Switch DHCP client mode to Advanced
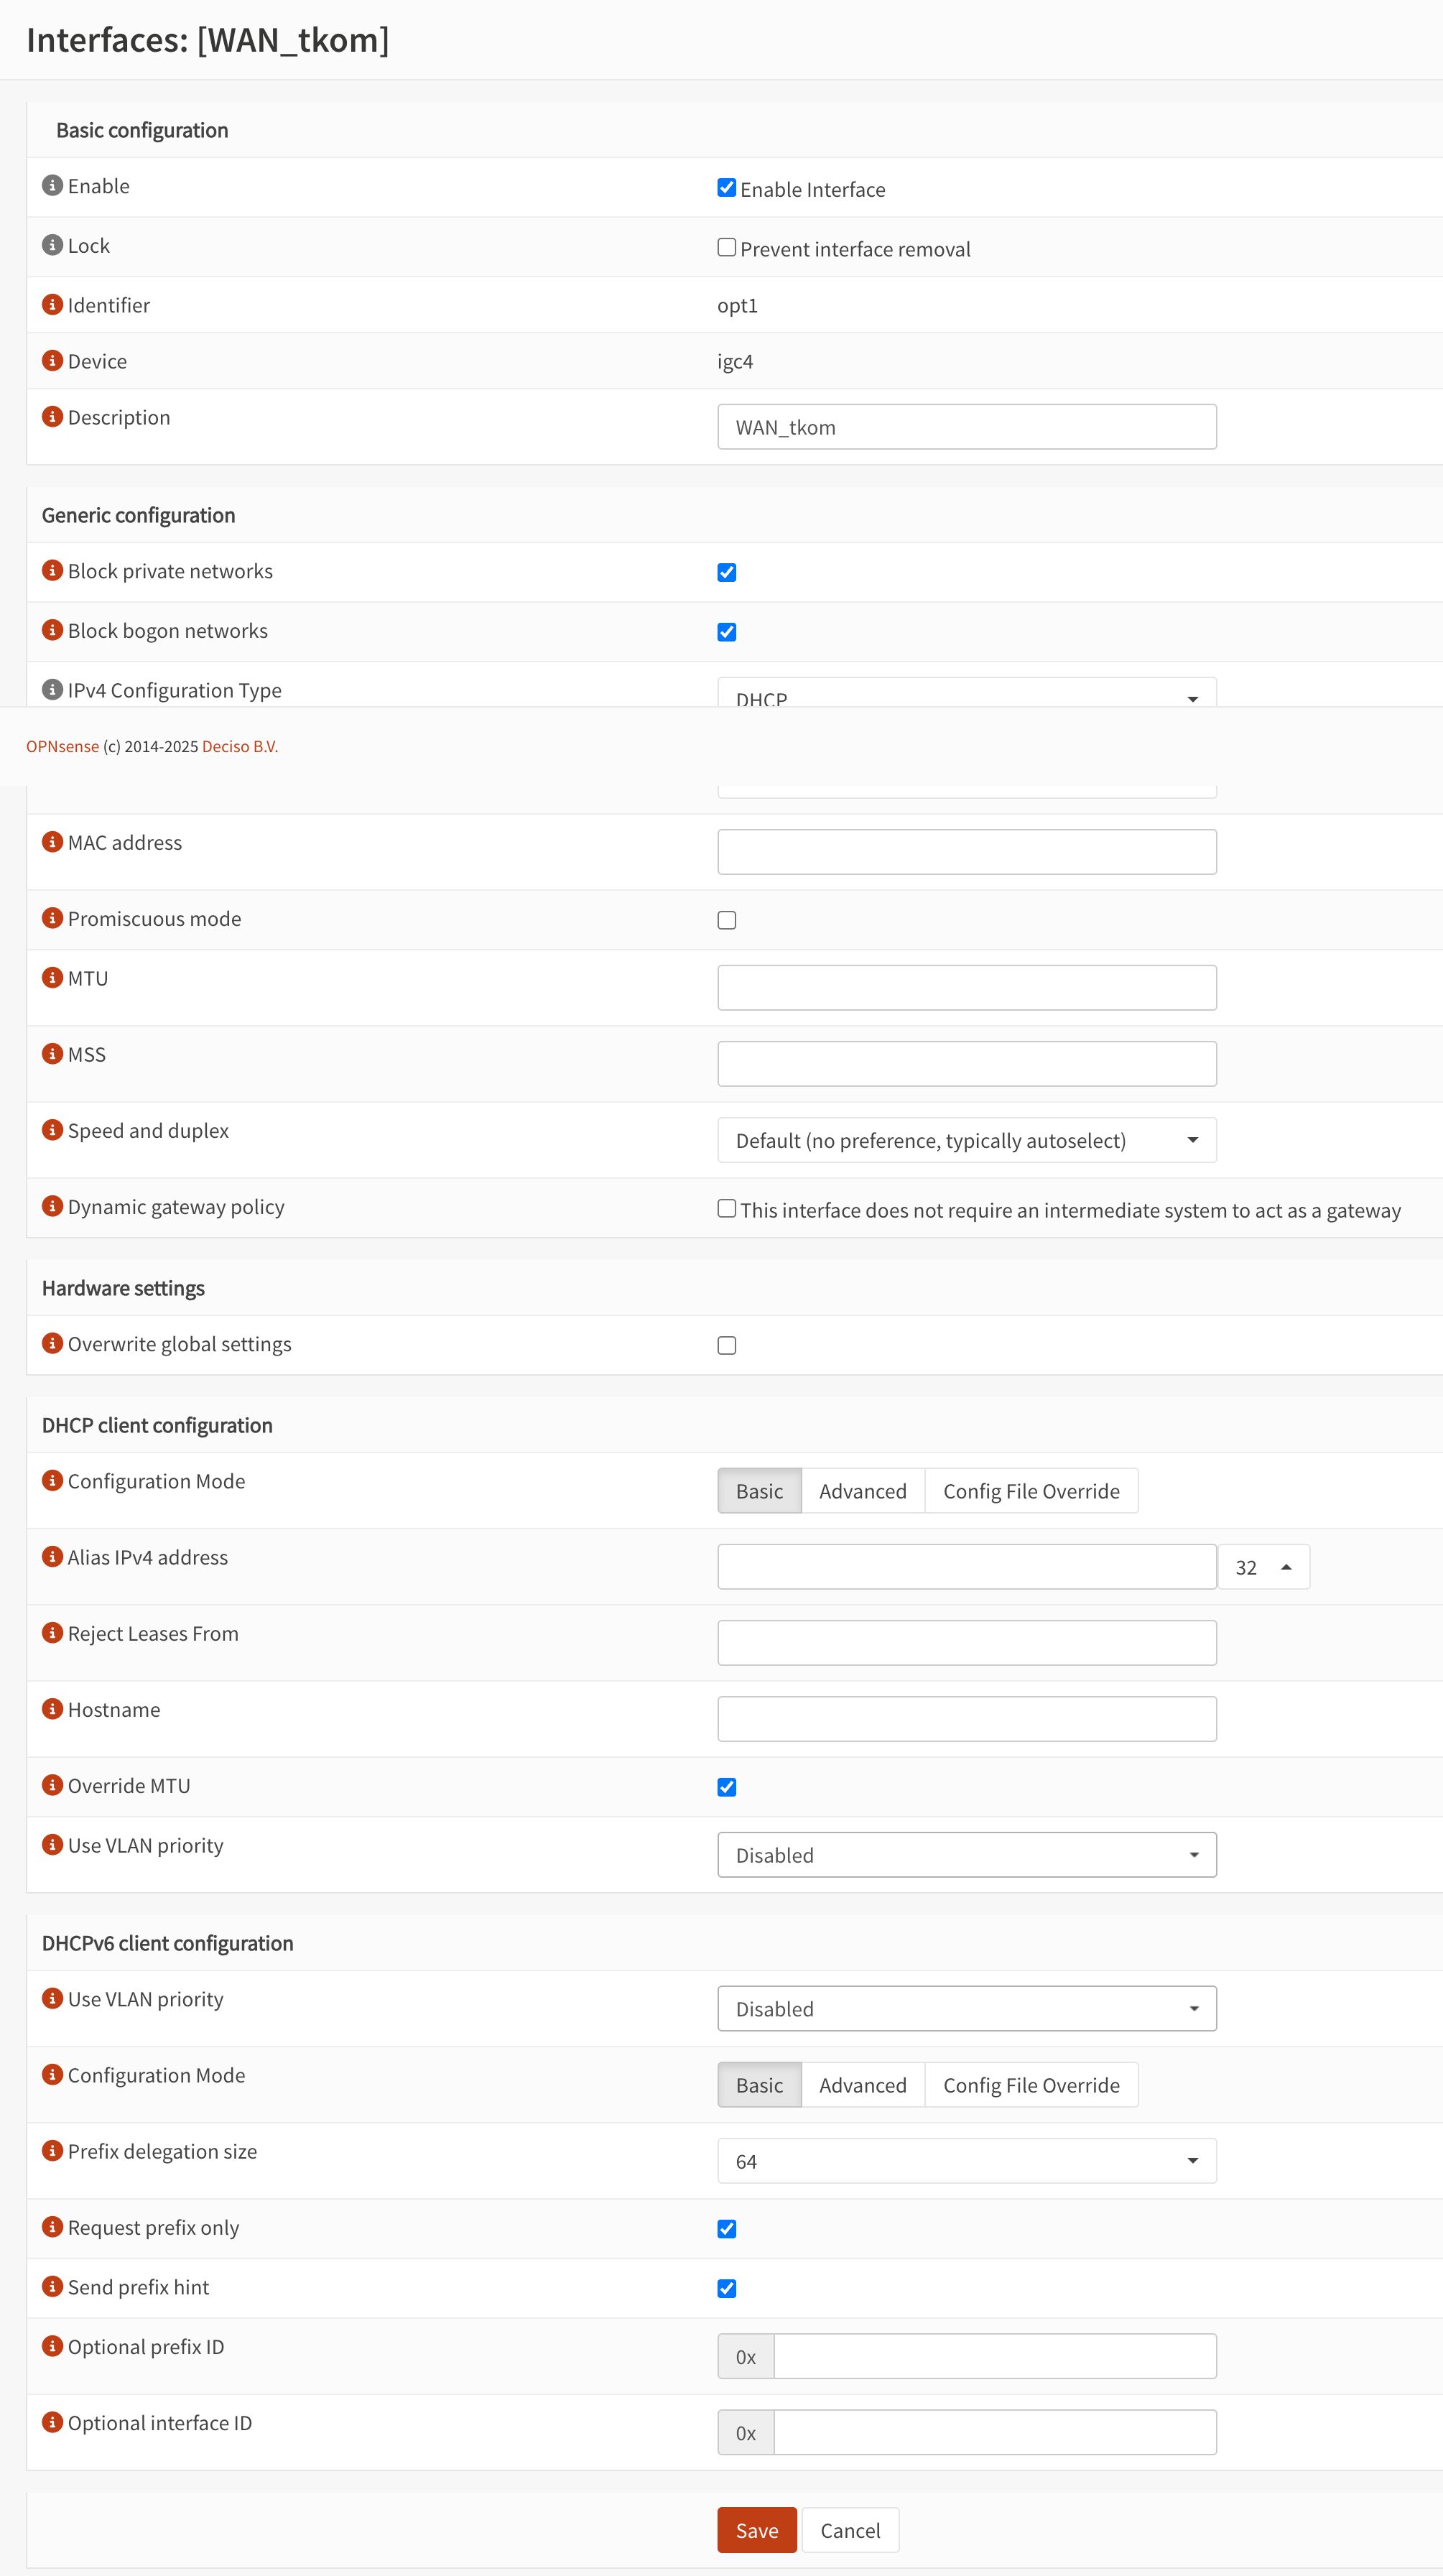1443x2576 pixels. click(x=862, y=1491)
